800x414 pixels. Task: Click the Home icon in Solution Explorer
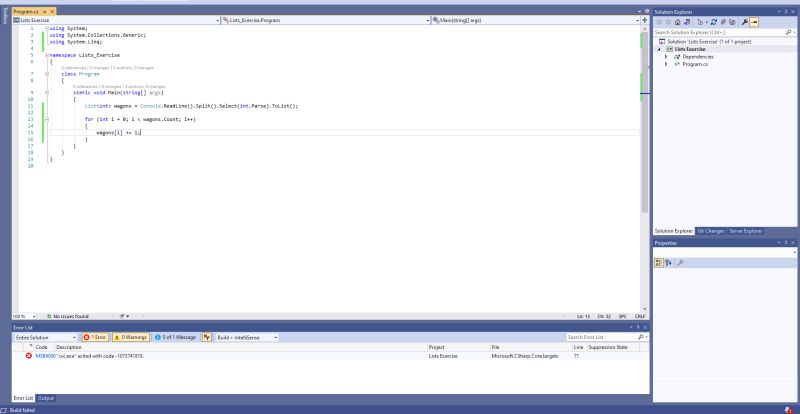678,22
